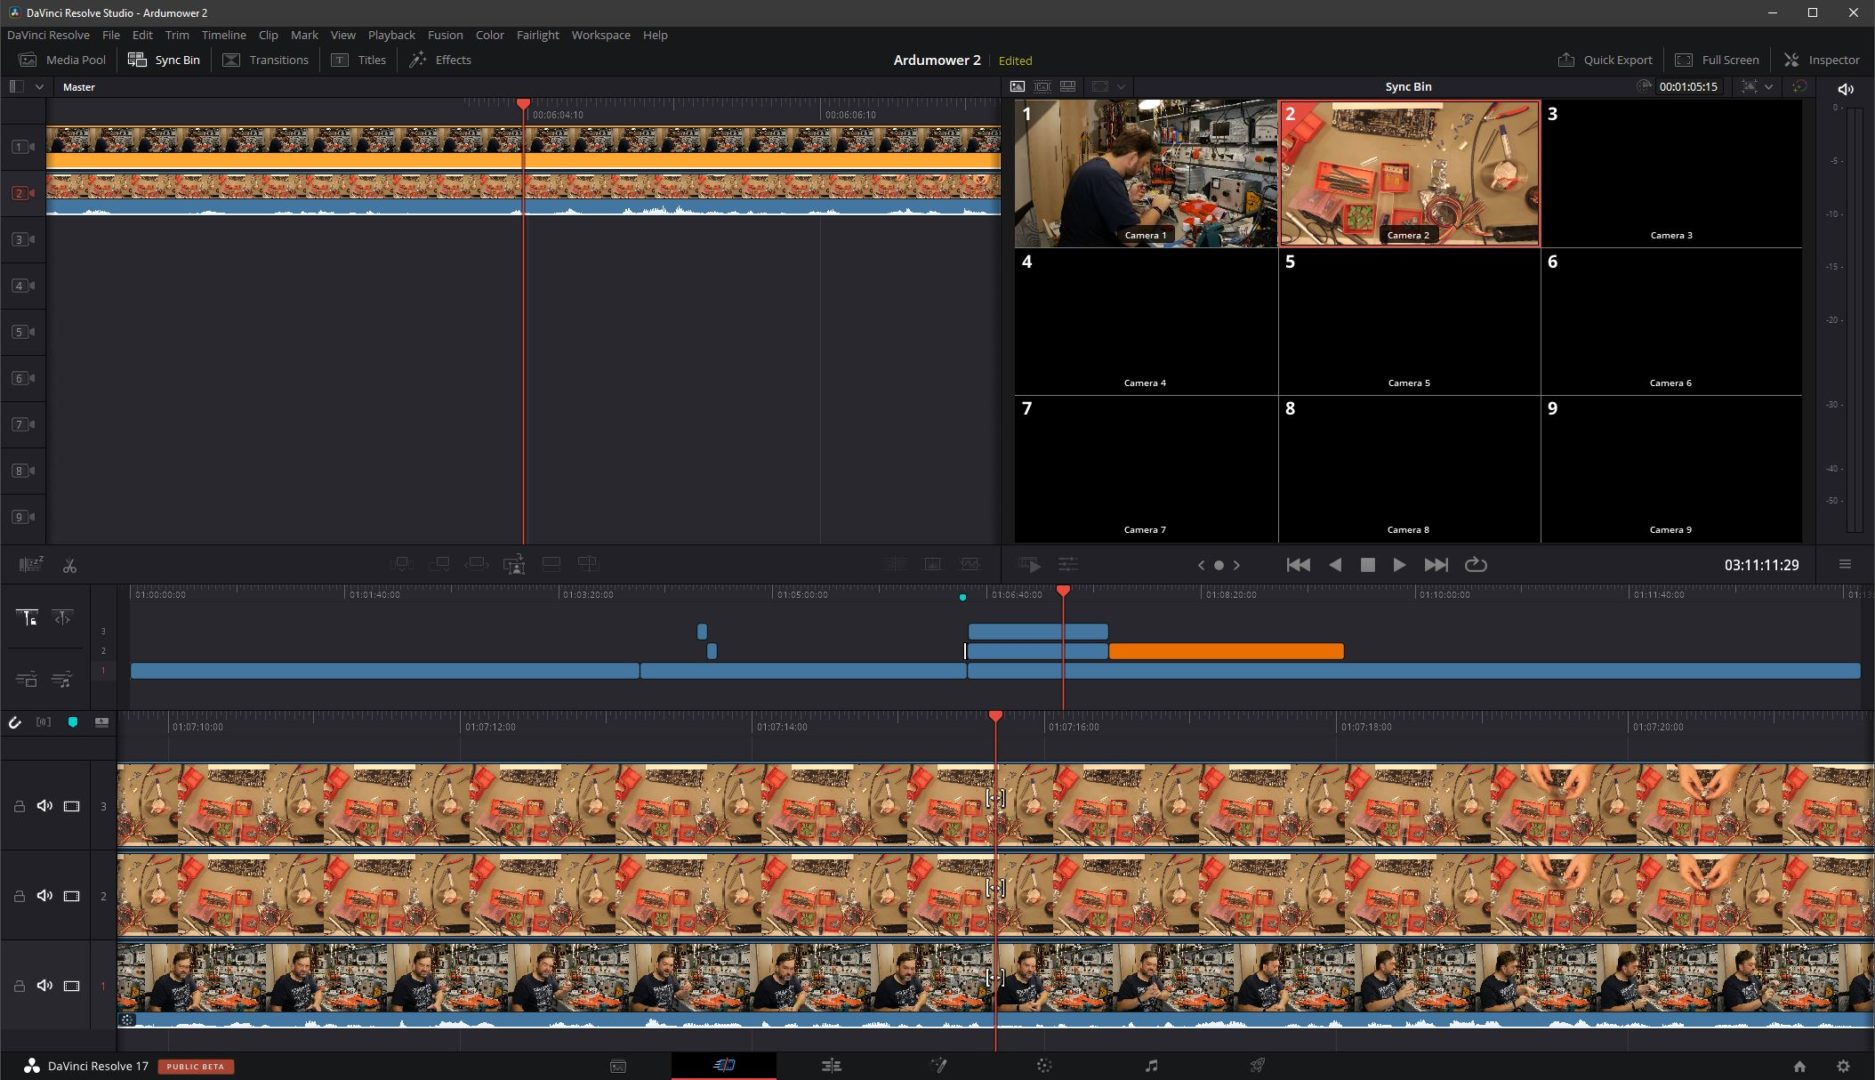Open the Fairlight page music note icon

[x=1151, y=1066]
